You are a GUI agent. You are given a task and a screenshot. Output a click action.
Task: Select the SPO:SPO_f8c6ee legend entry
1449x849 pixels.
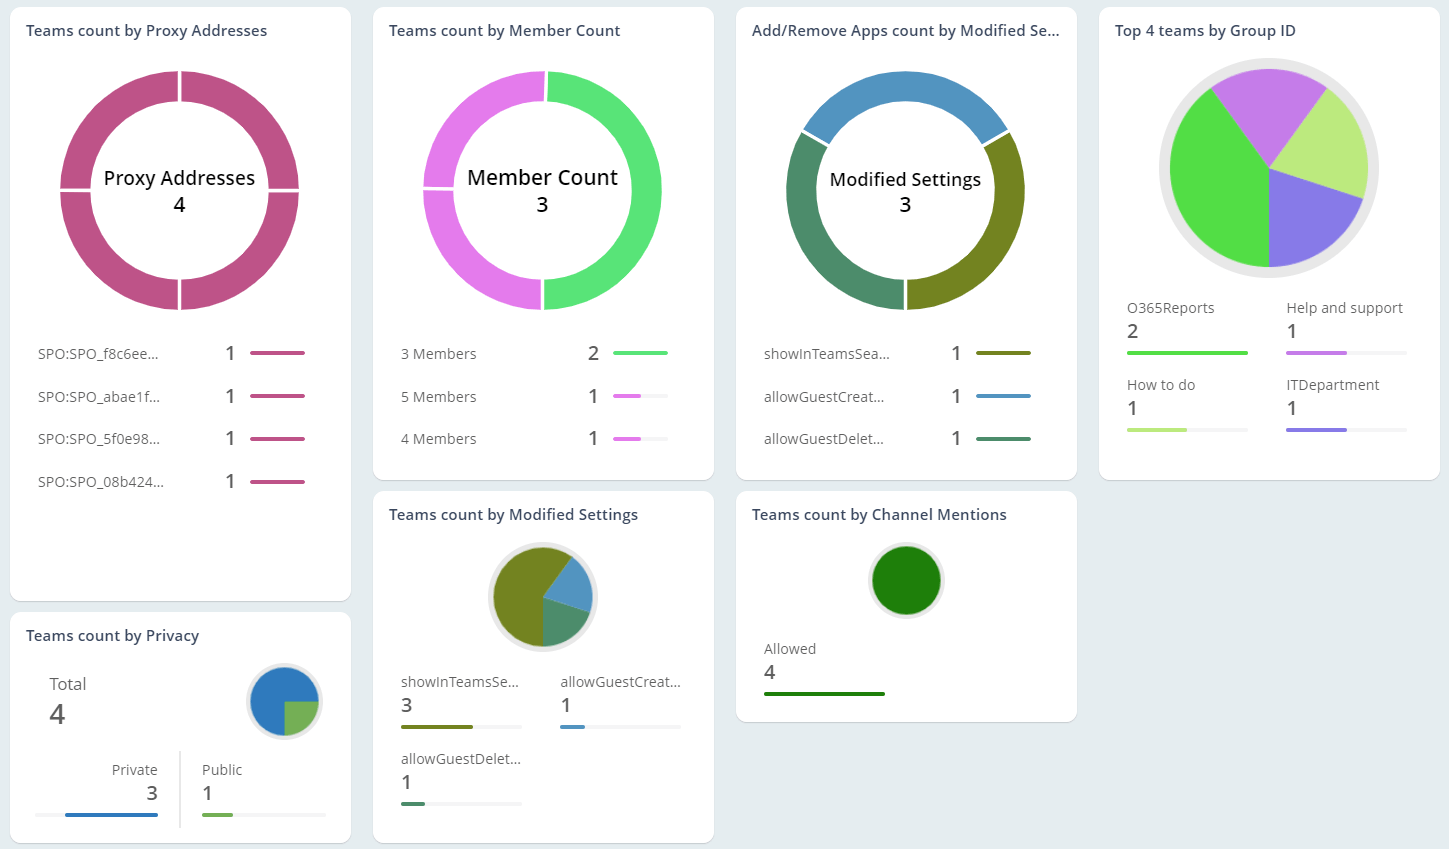pyautogui.click(x=98, y=354)
